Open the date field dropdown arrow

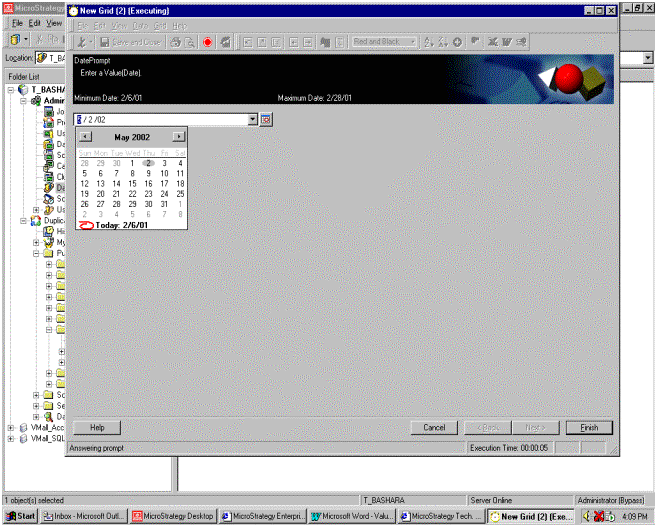252,119
